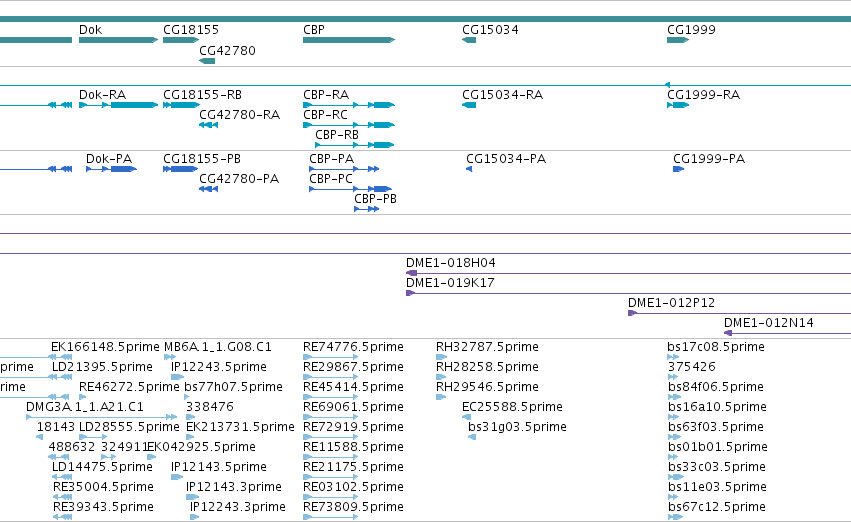Select transcript CG42780-RA
This screenshot has width=851, height=522.
(208, 125)
